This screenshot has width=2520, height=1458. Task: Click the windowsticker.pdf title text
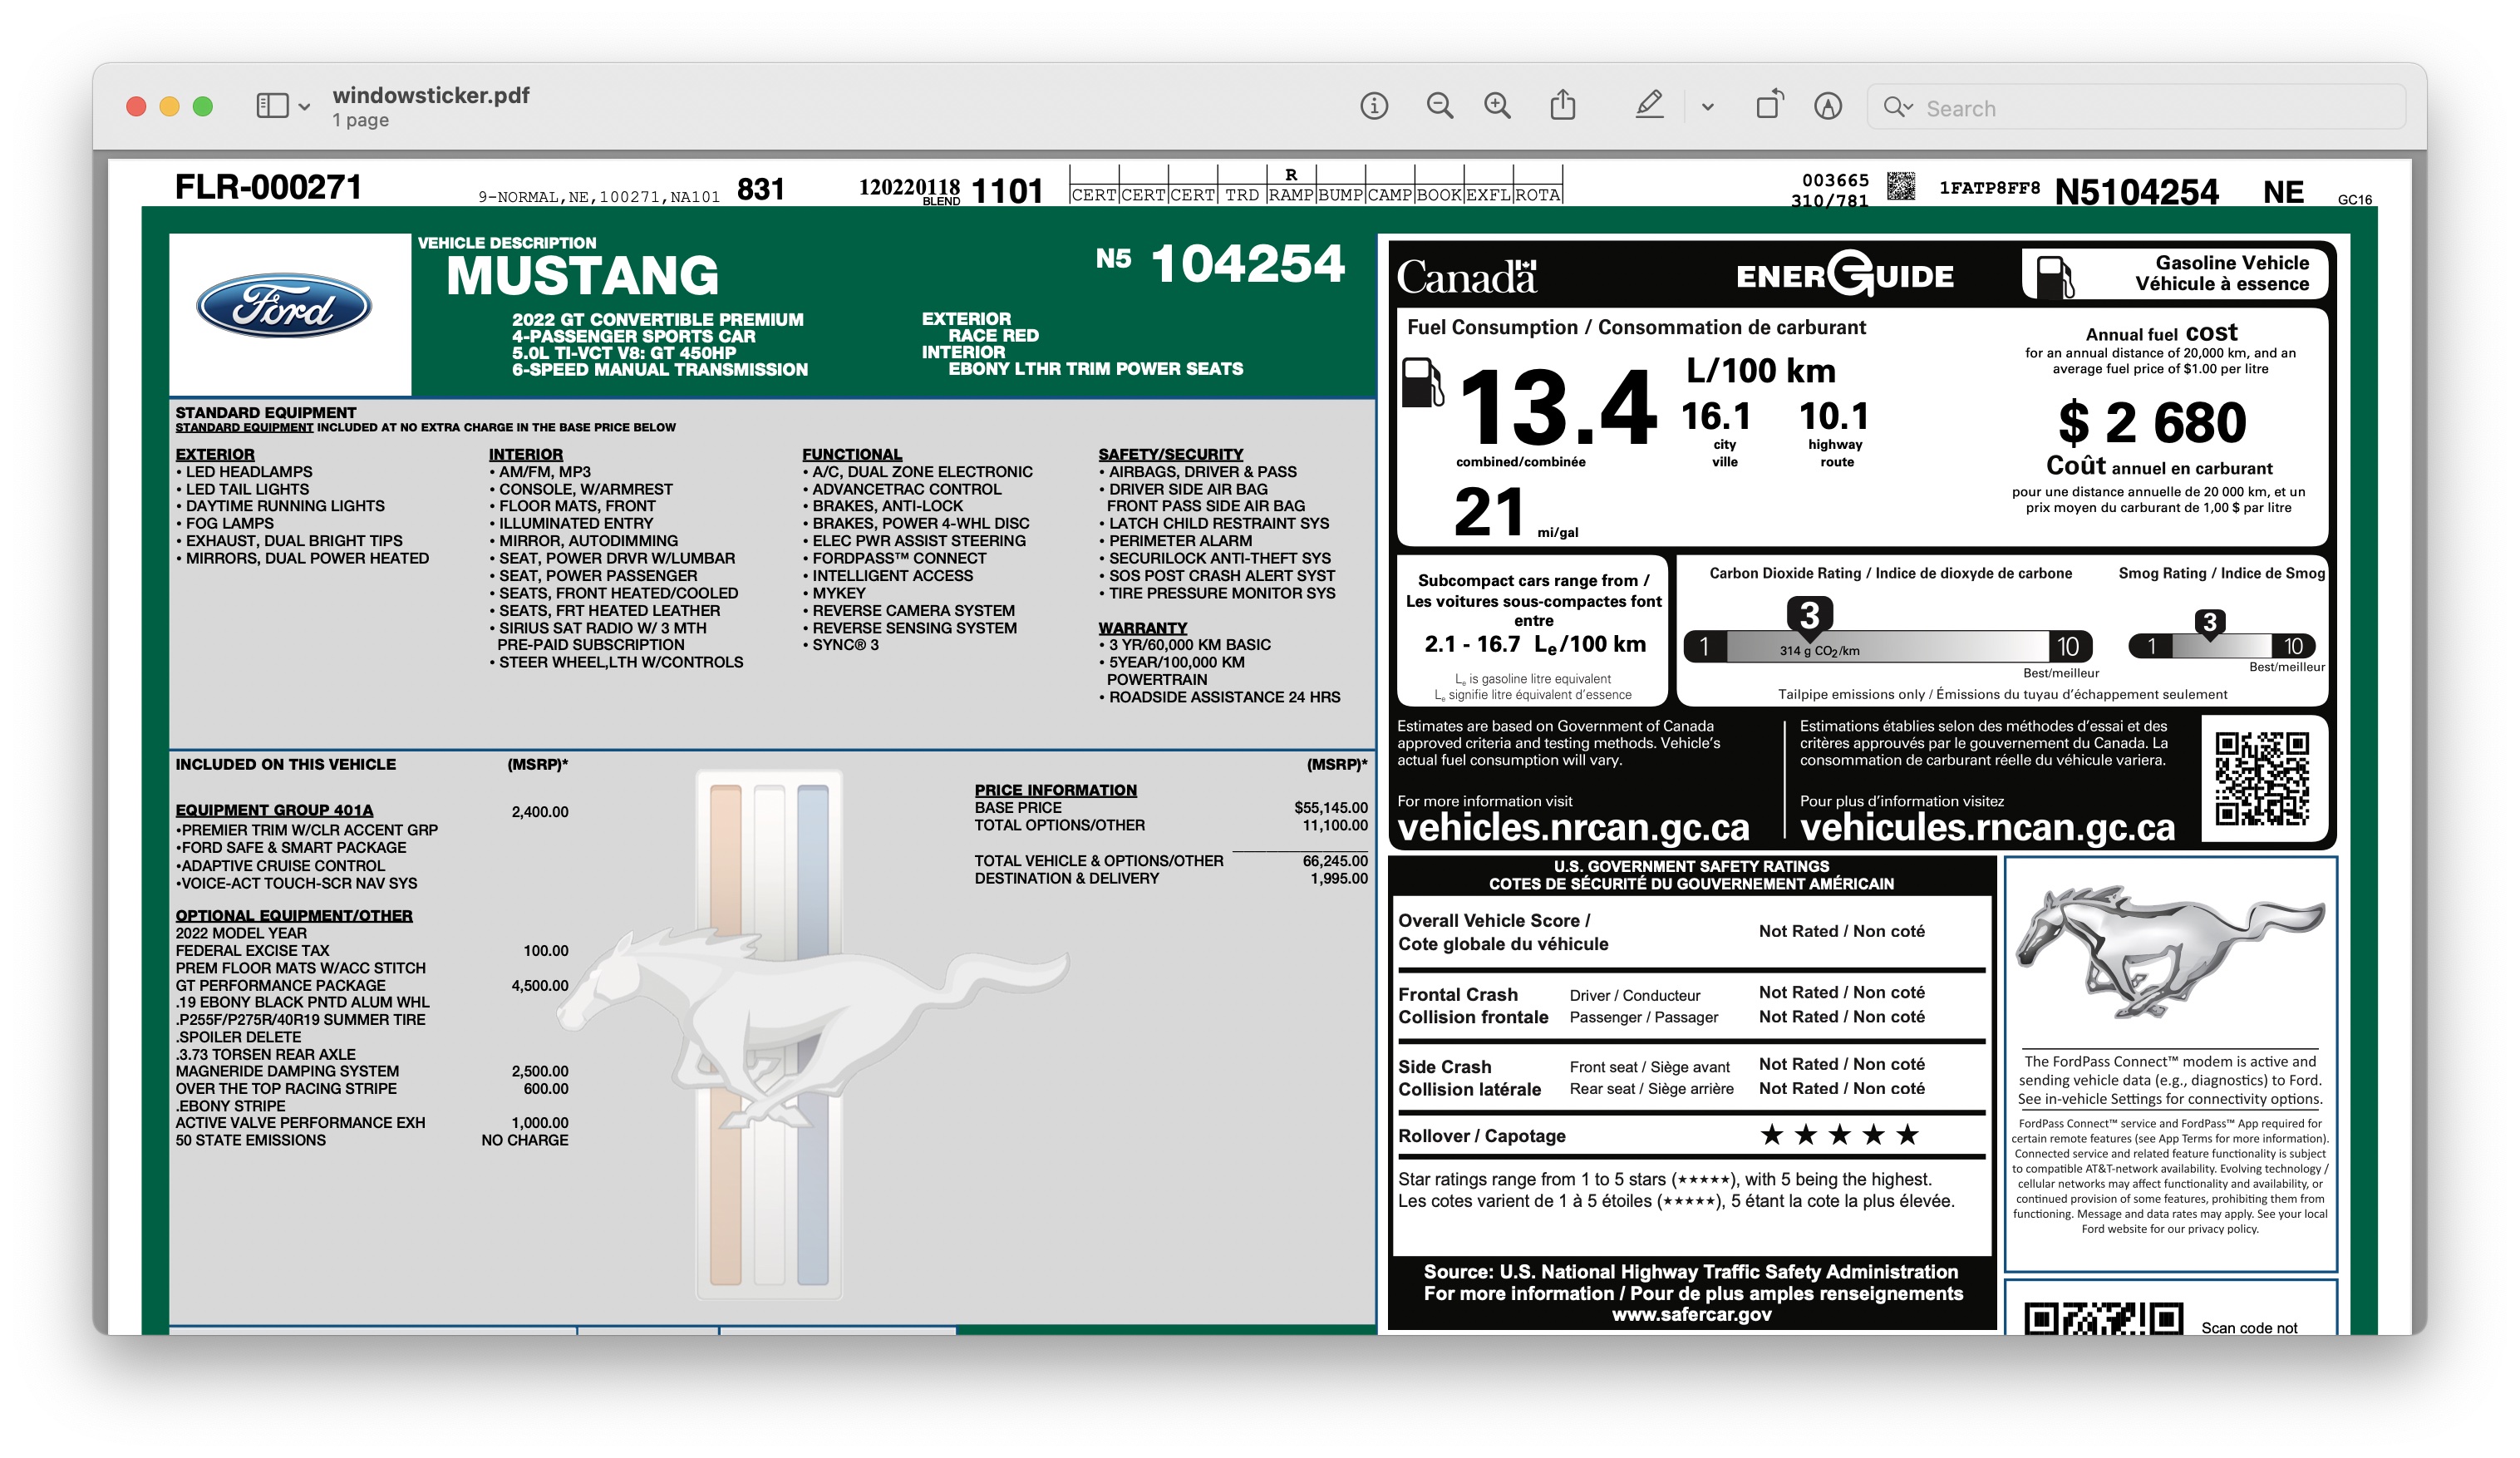click(x=430, y=95)
